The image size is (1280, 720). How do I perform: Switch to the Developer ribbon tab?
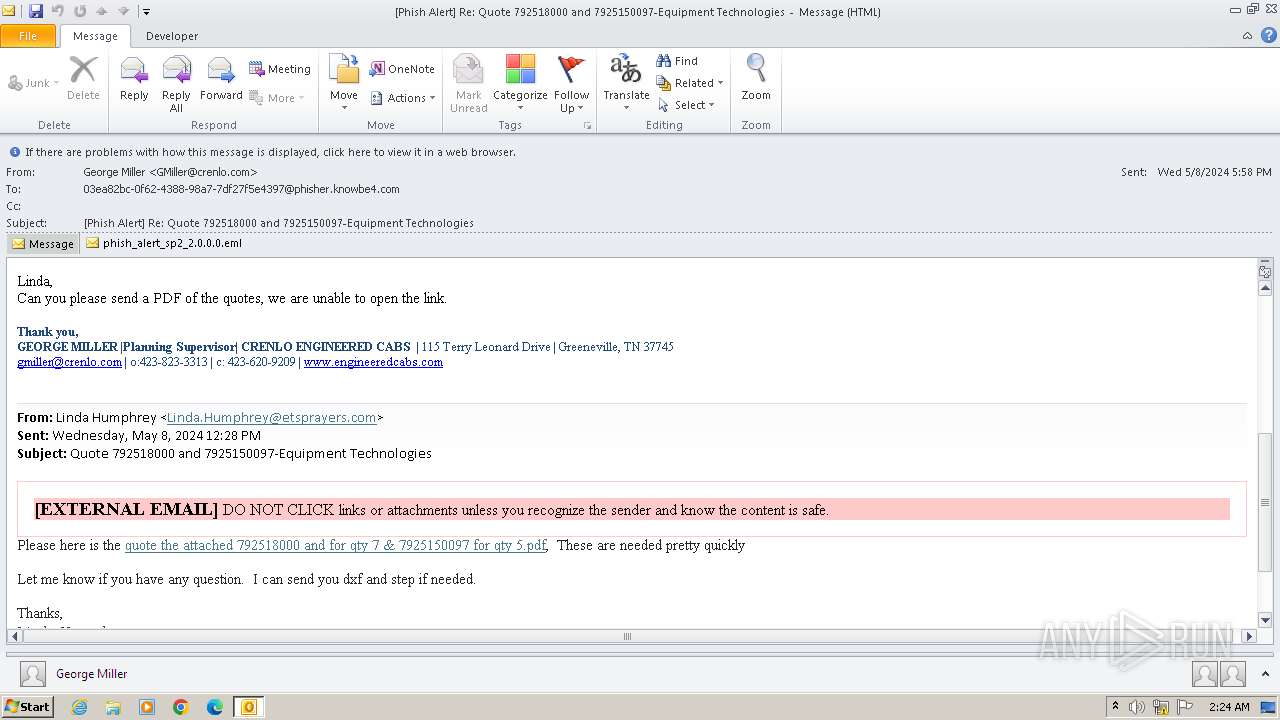(x=172, y=36)
